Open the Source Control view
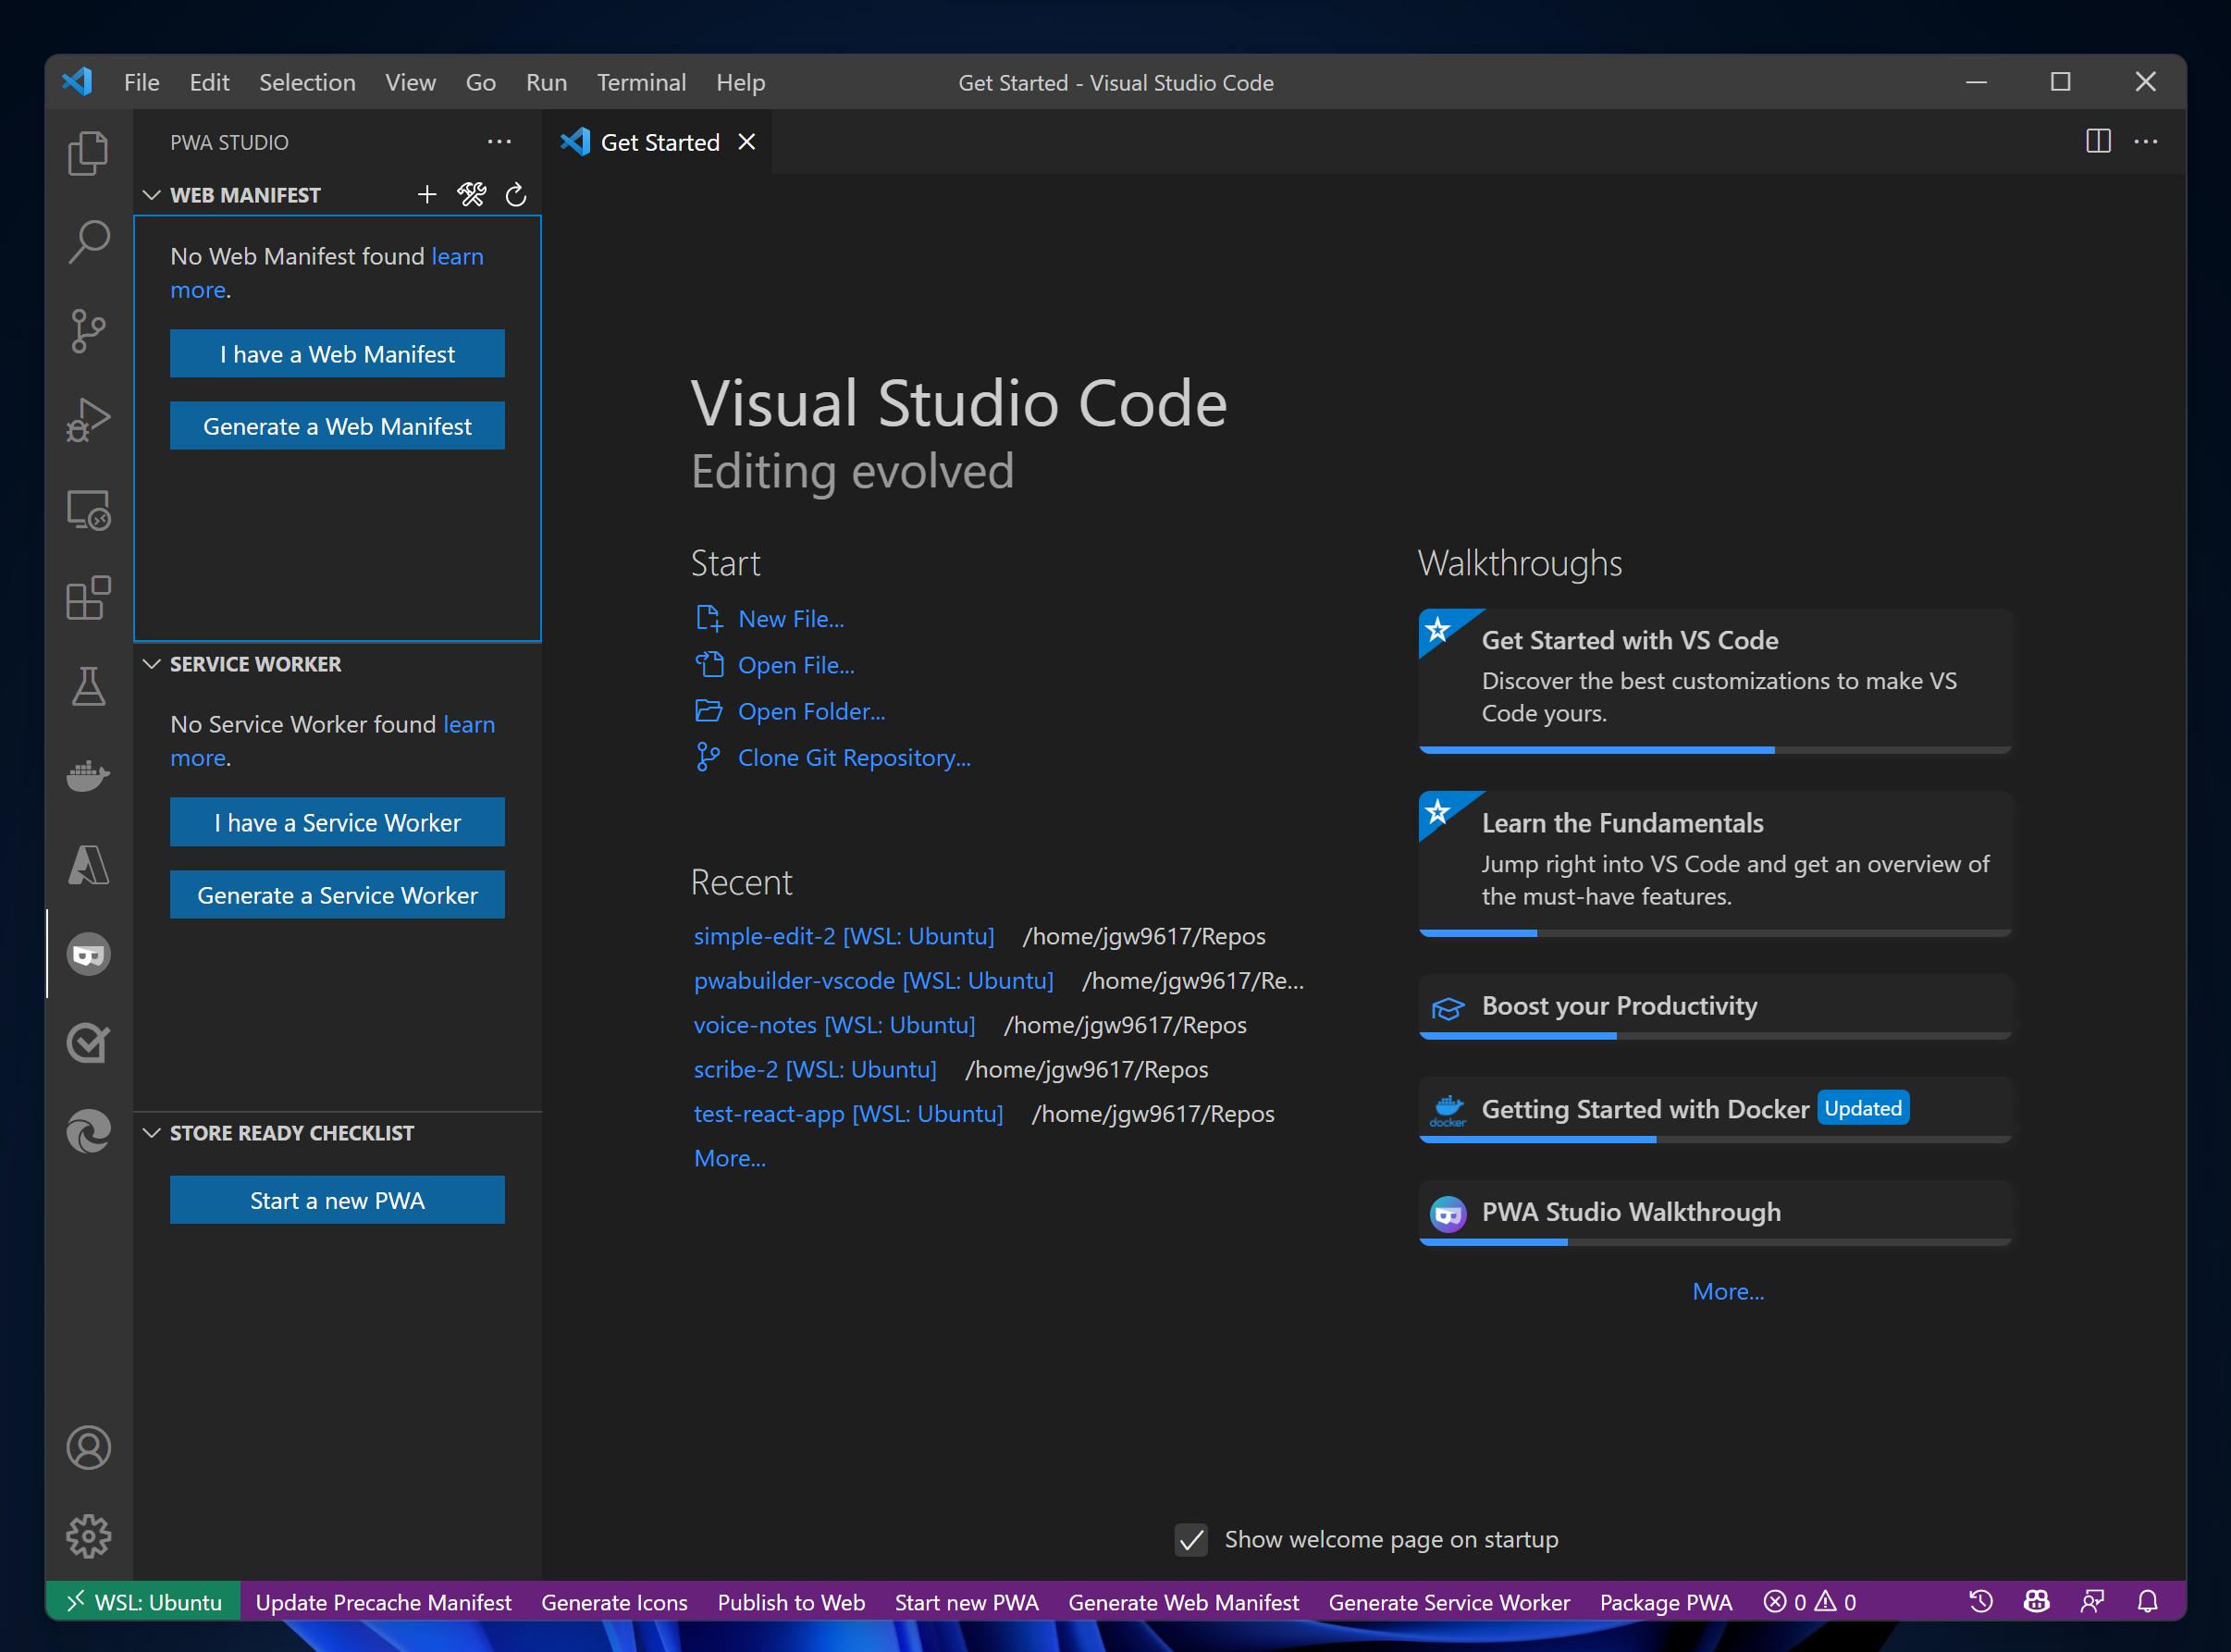2231x1652 pixels. click(x=88, y=330)
